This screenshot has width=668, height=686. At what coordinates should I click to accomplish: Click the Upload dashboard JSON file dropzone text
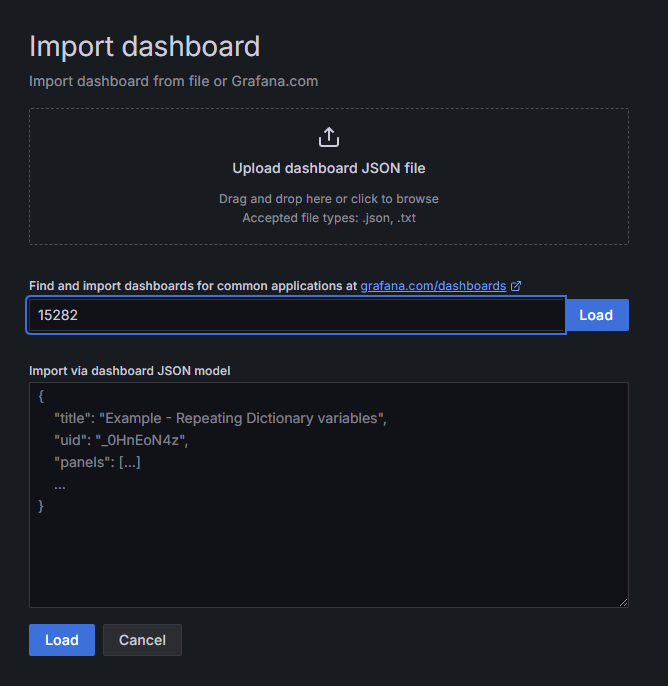329,168
